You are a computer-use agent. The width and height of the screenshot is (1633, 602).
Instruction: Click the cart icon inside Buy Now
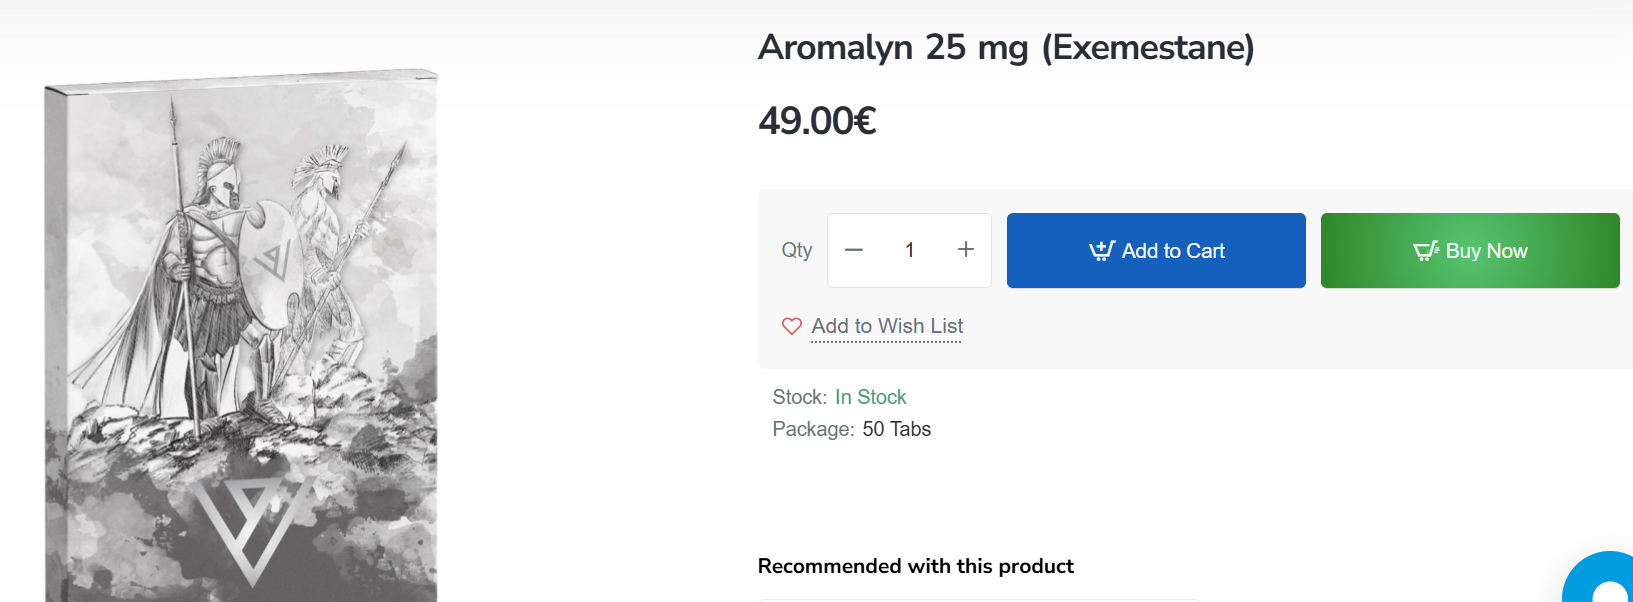point(1426,251)
